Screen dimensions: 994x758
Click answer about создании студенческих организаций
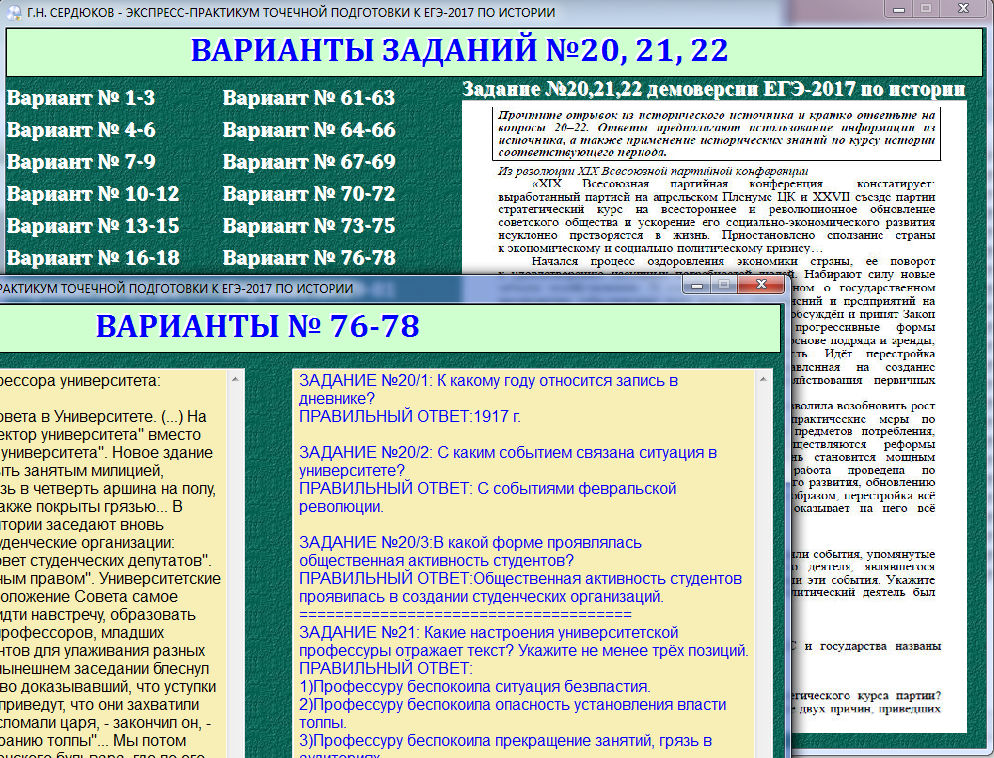[520, 588]
